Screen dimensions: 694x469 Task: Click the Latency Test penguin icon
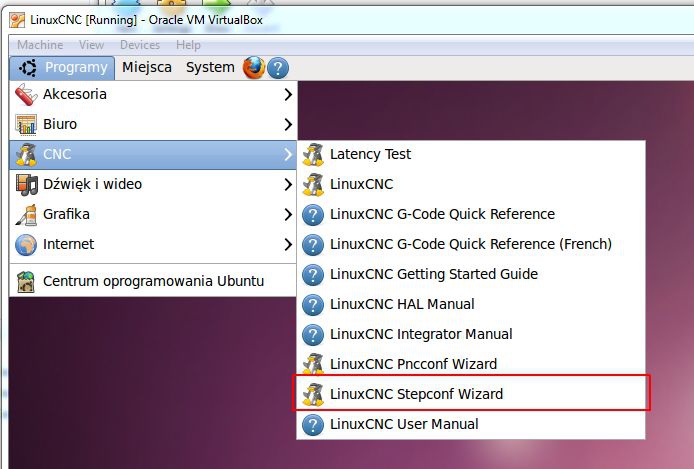click(313, 154)
